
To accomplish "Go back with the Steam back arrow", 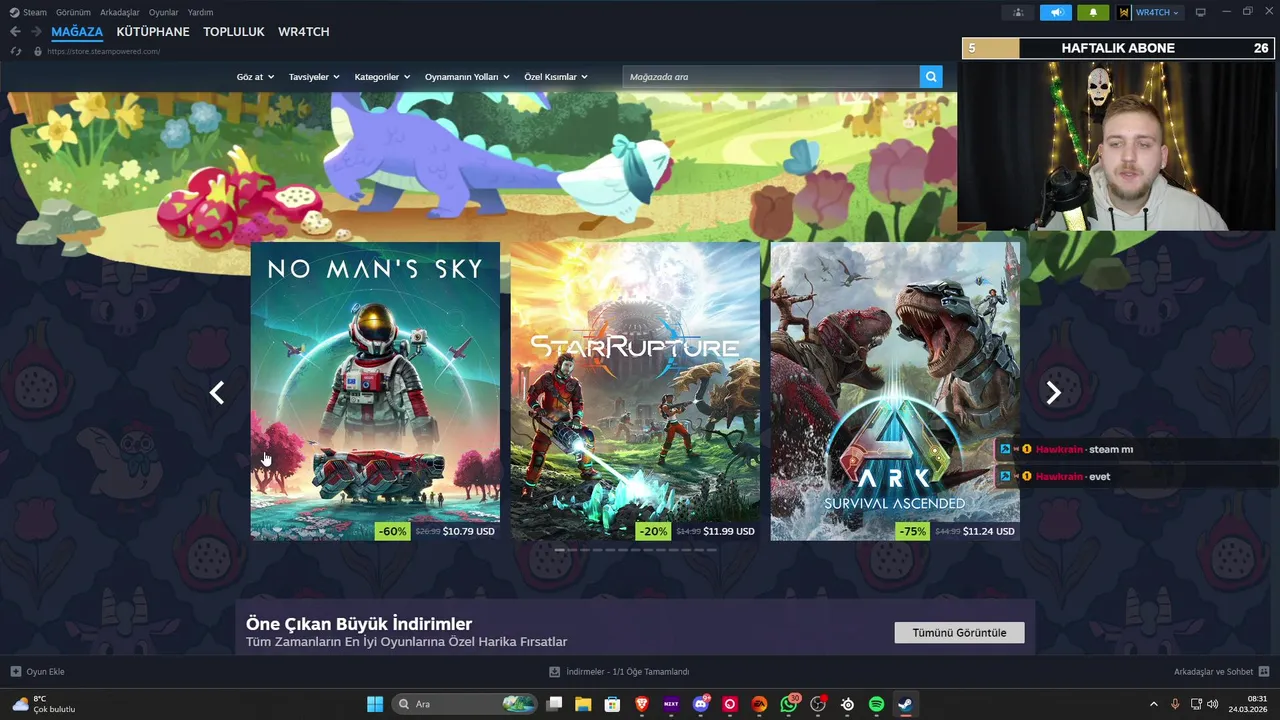I will (x=15, y=32).
